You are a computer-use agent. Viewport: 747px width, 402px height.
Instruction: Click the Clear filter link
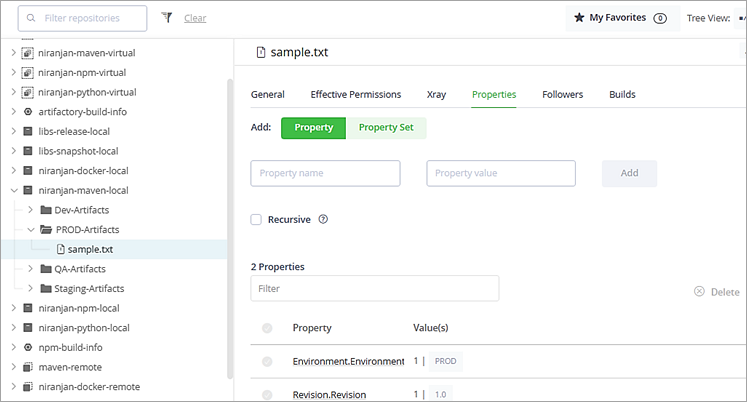pos(195,18)
